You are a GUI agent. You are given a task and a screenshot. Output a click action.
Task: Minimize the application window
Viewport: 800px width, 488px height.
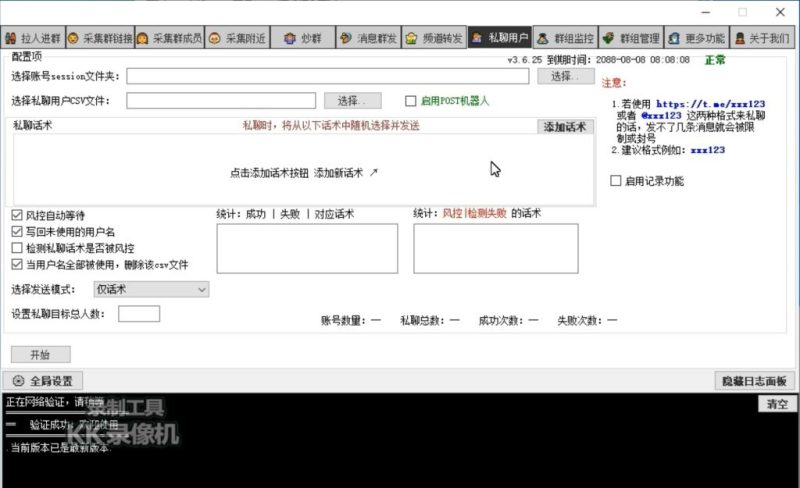coord(706,12)
